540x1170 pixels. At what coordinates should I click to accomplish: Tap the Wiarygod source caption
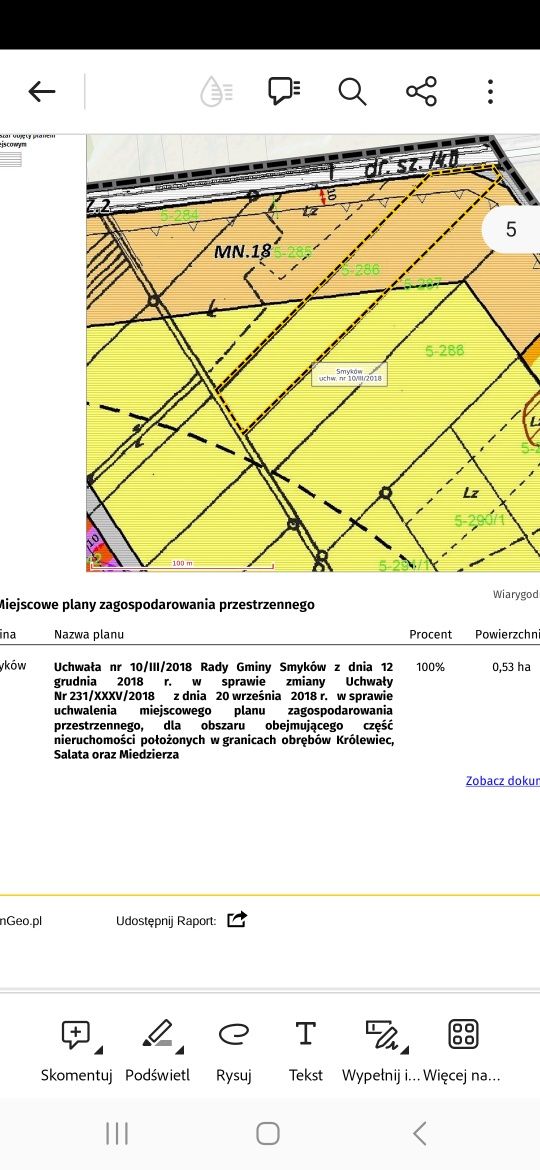click(x=516, y=594)
